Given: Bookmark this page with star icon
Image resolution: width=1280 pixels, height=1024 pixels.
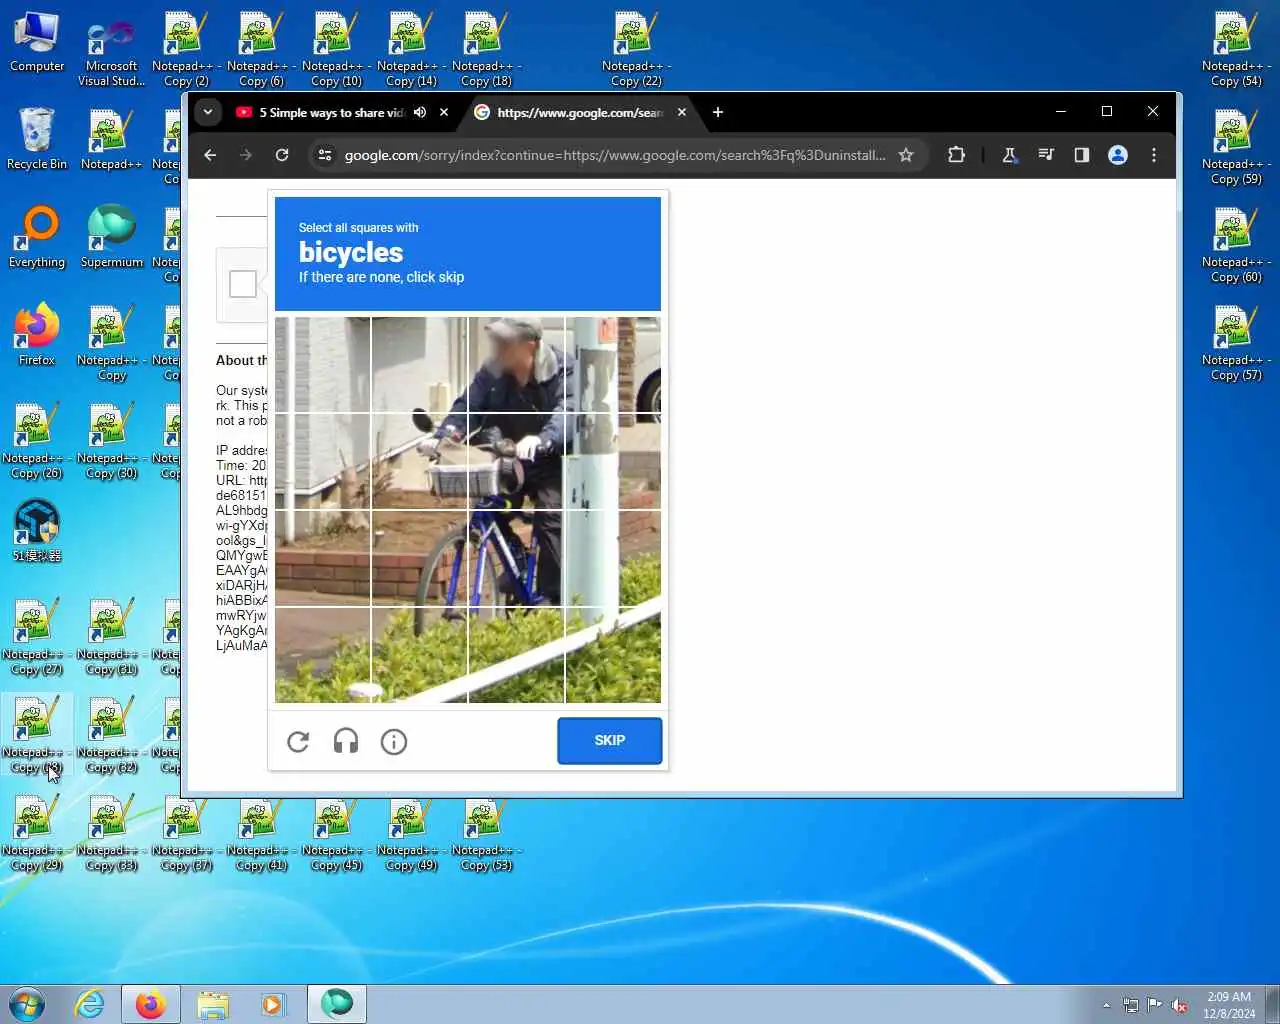Looking at the screenshot, I should 906,155.
